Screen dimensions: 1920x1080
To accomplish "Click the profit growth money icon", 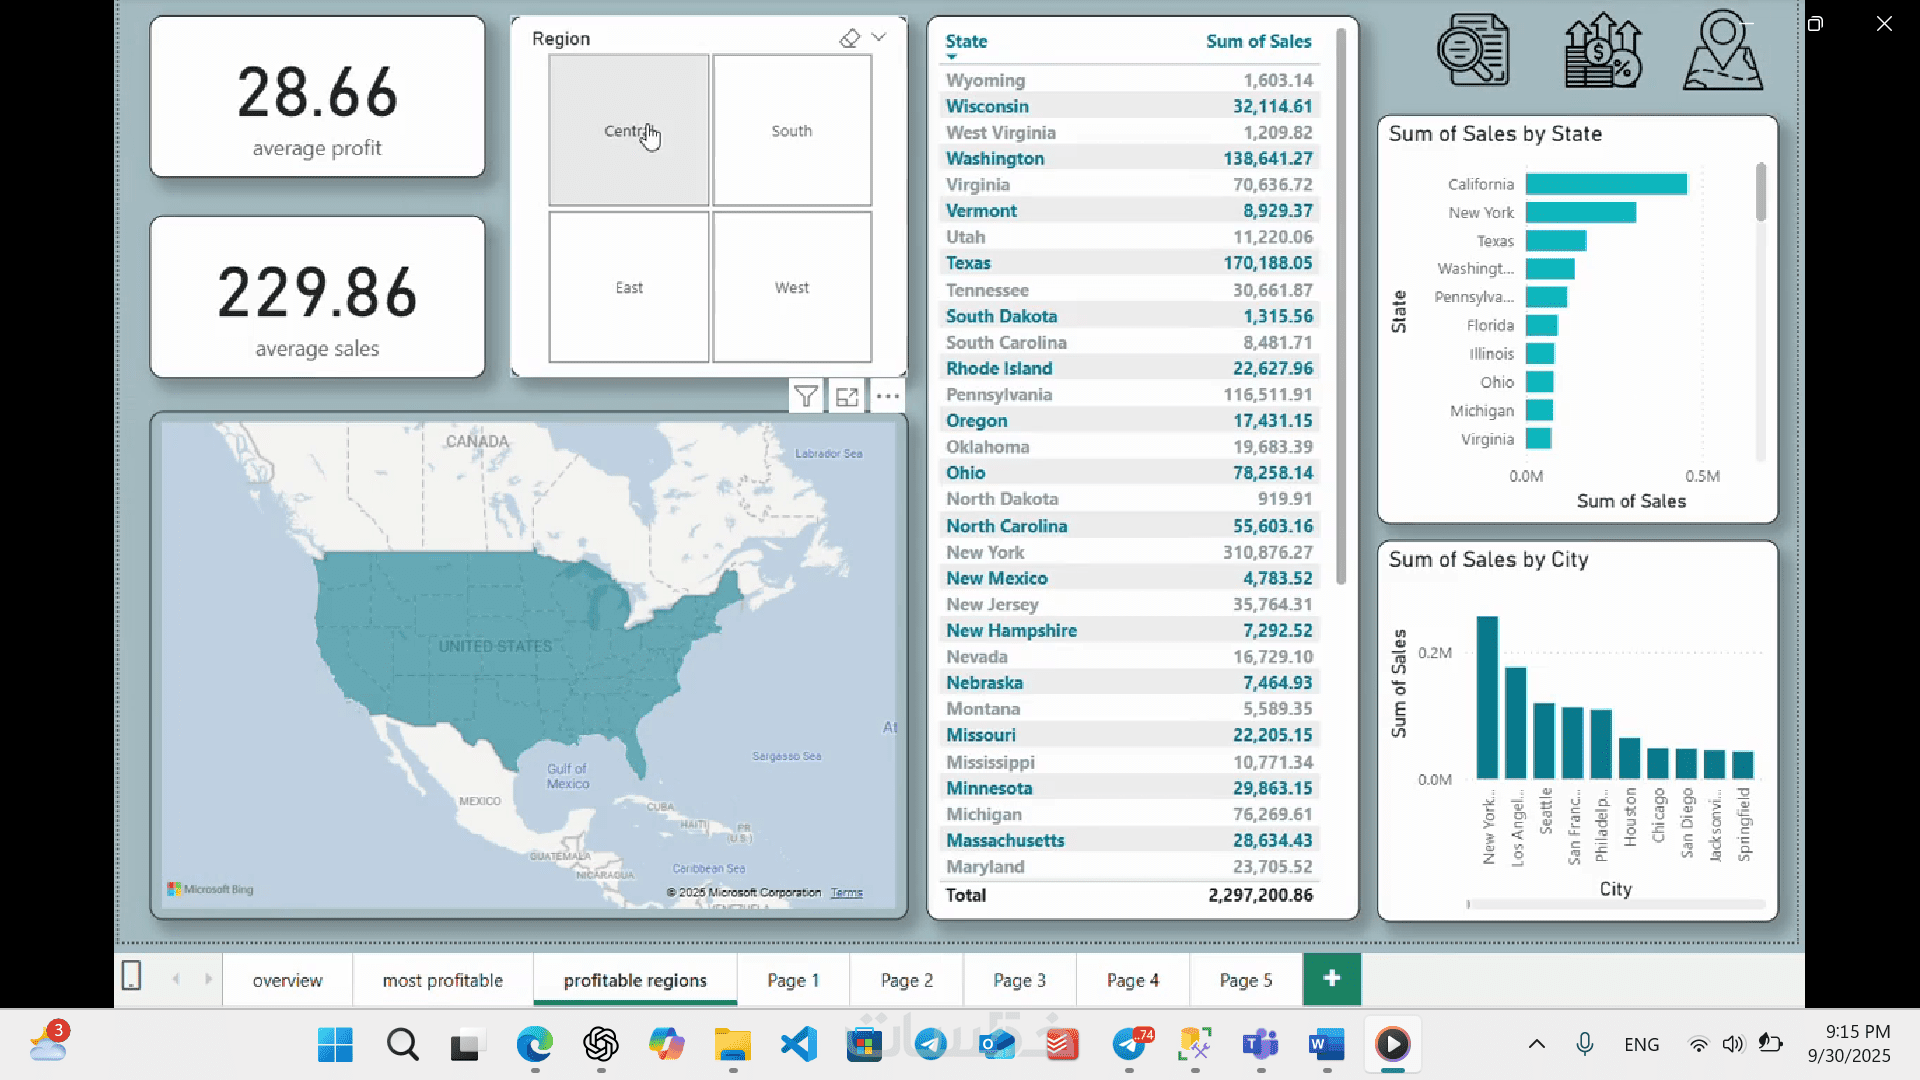I will (1603, 50).
